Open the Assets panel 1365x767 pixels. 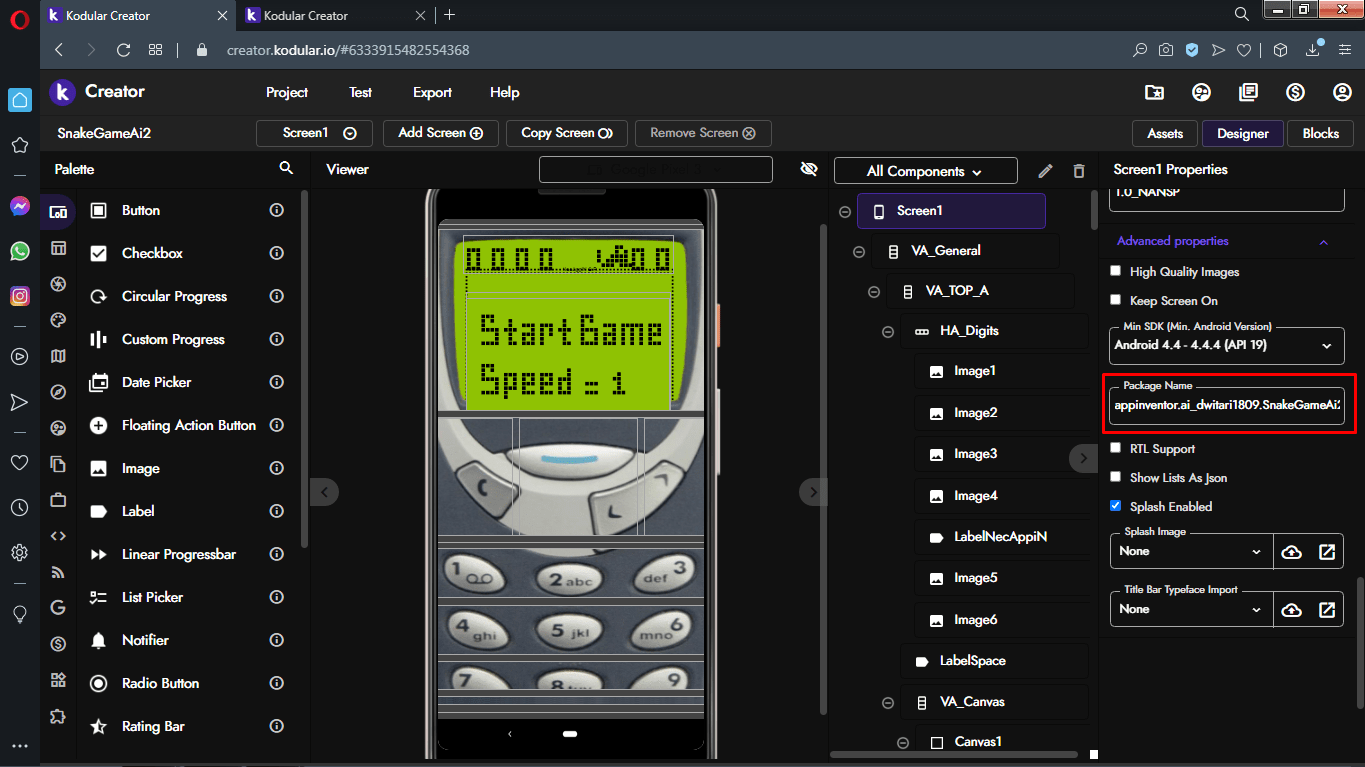[x=1165, y=133]
